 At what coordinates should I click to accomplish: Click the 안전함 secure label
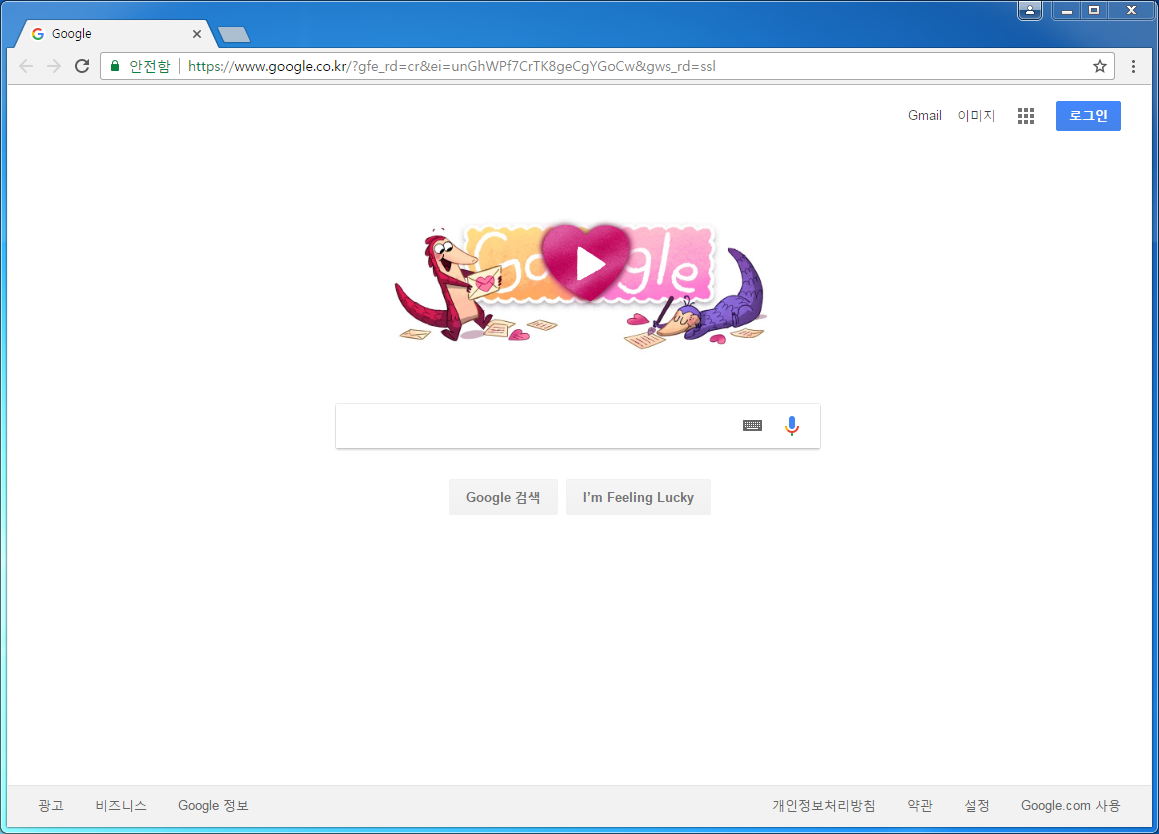pyautogui.click(x=149, y=66)
